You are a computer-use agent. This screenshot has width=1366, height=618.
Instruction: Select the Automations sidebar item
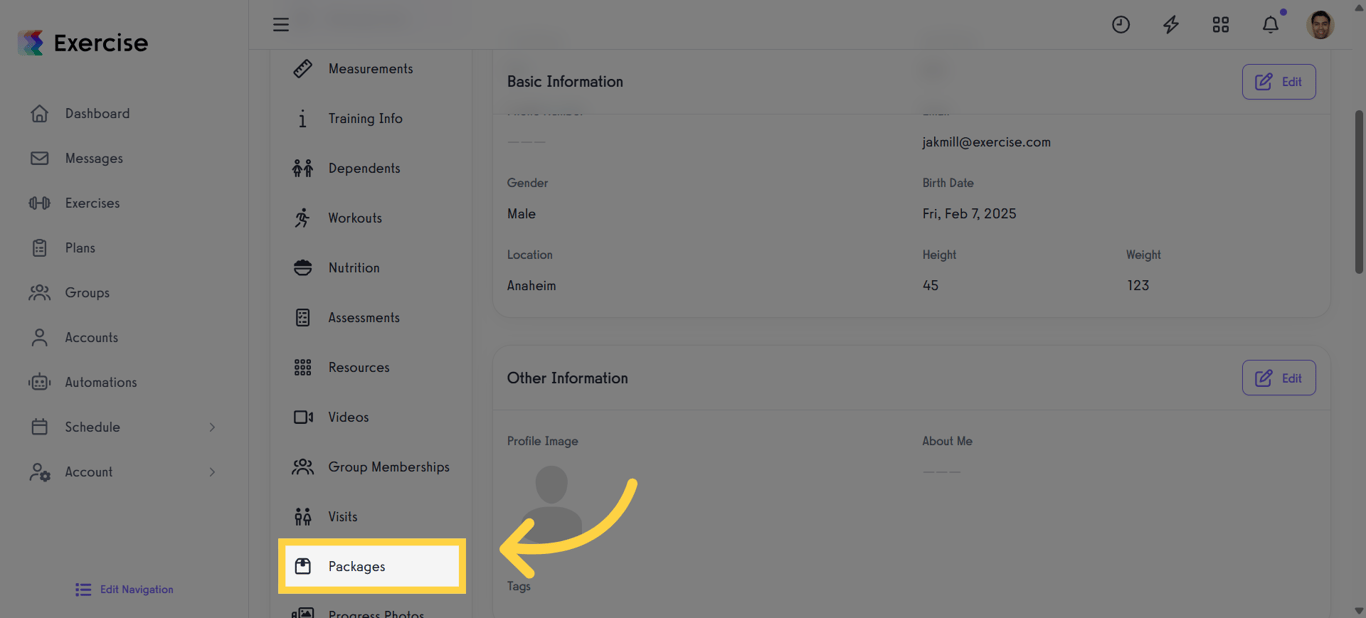click(100, 382)
